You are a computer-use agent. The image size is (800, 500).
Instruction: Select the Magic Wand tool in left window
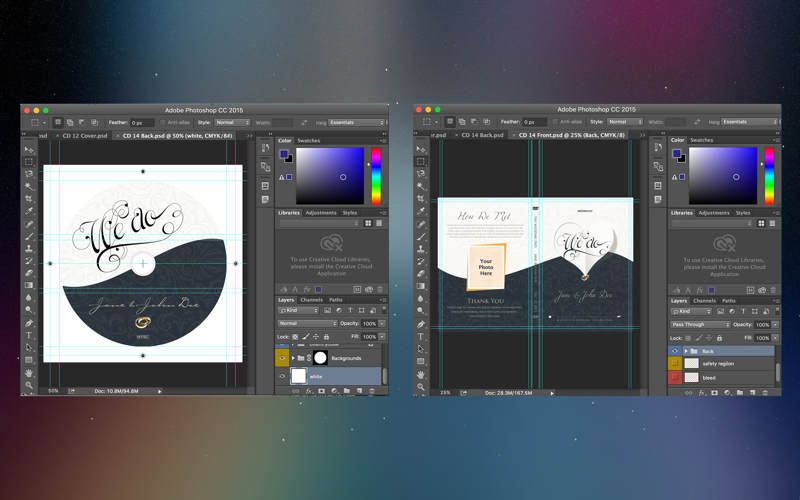(29, 186)
